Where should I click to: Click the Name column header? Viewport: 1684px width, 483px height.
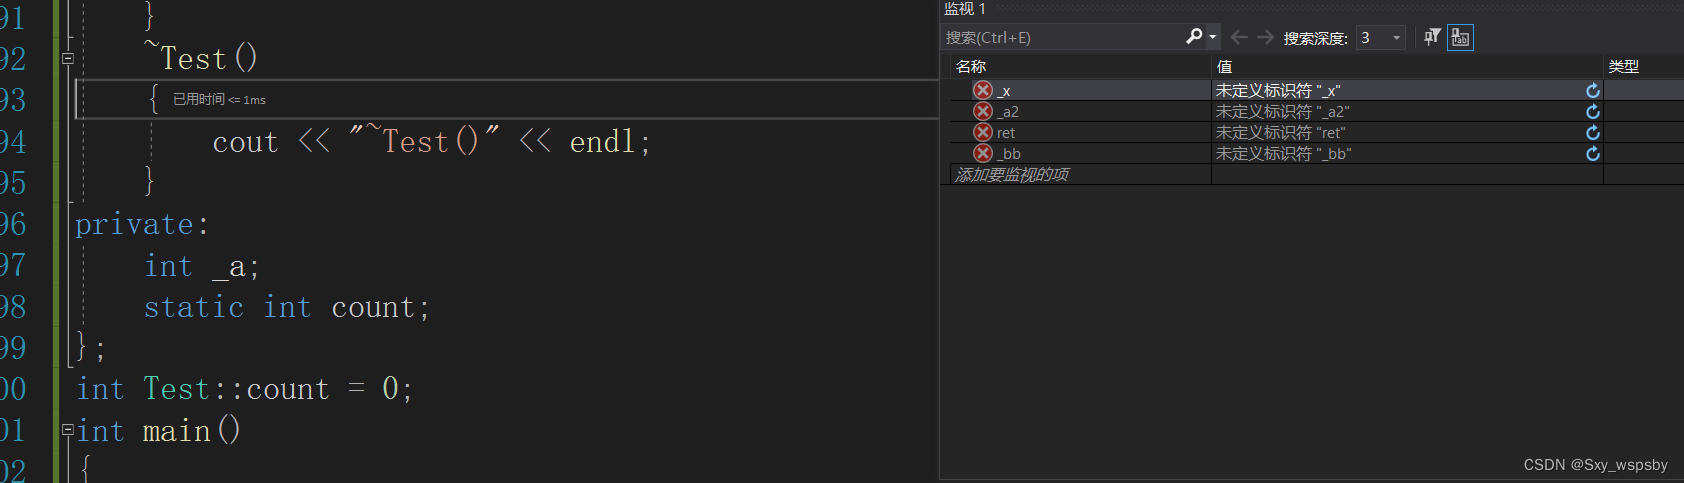(x=1080, y=66)
